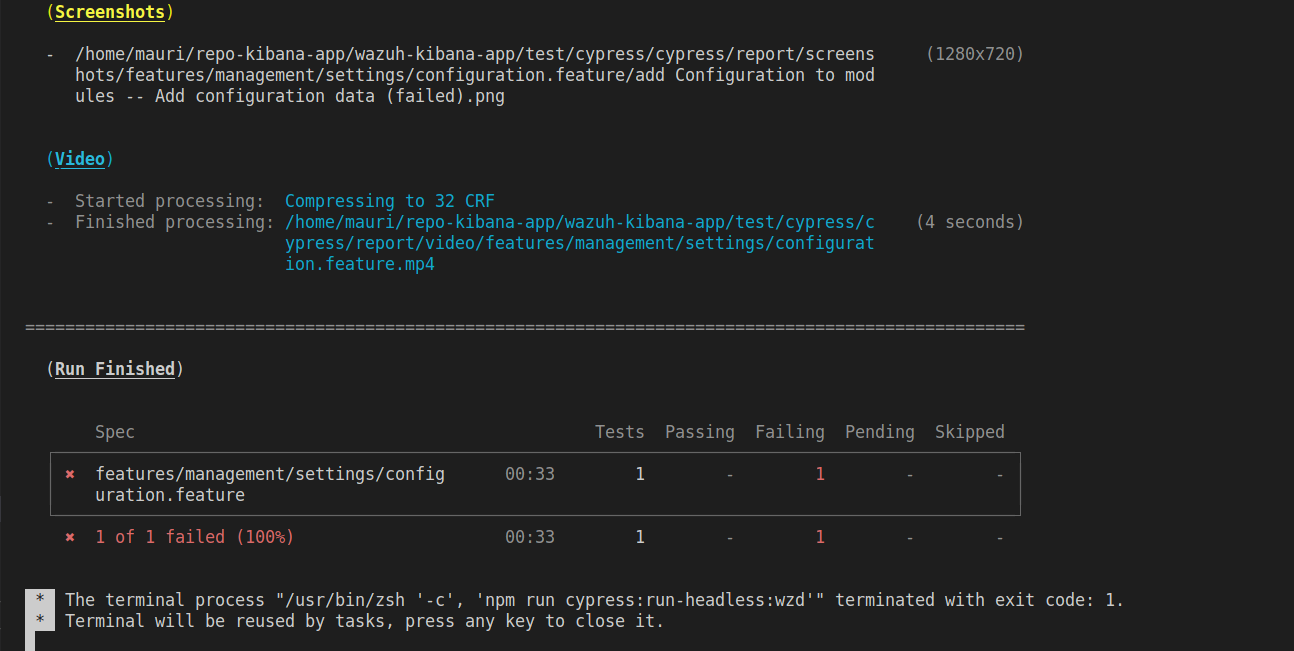This screenshot has width=1294, height=651.
Task: Click the 00:33 duration value in the spec row
Action: pyautogui.click(x=529, y=474)
